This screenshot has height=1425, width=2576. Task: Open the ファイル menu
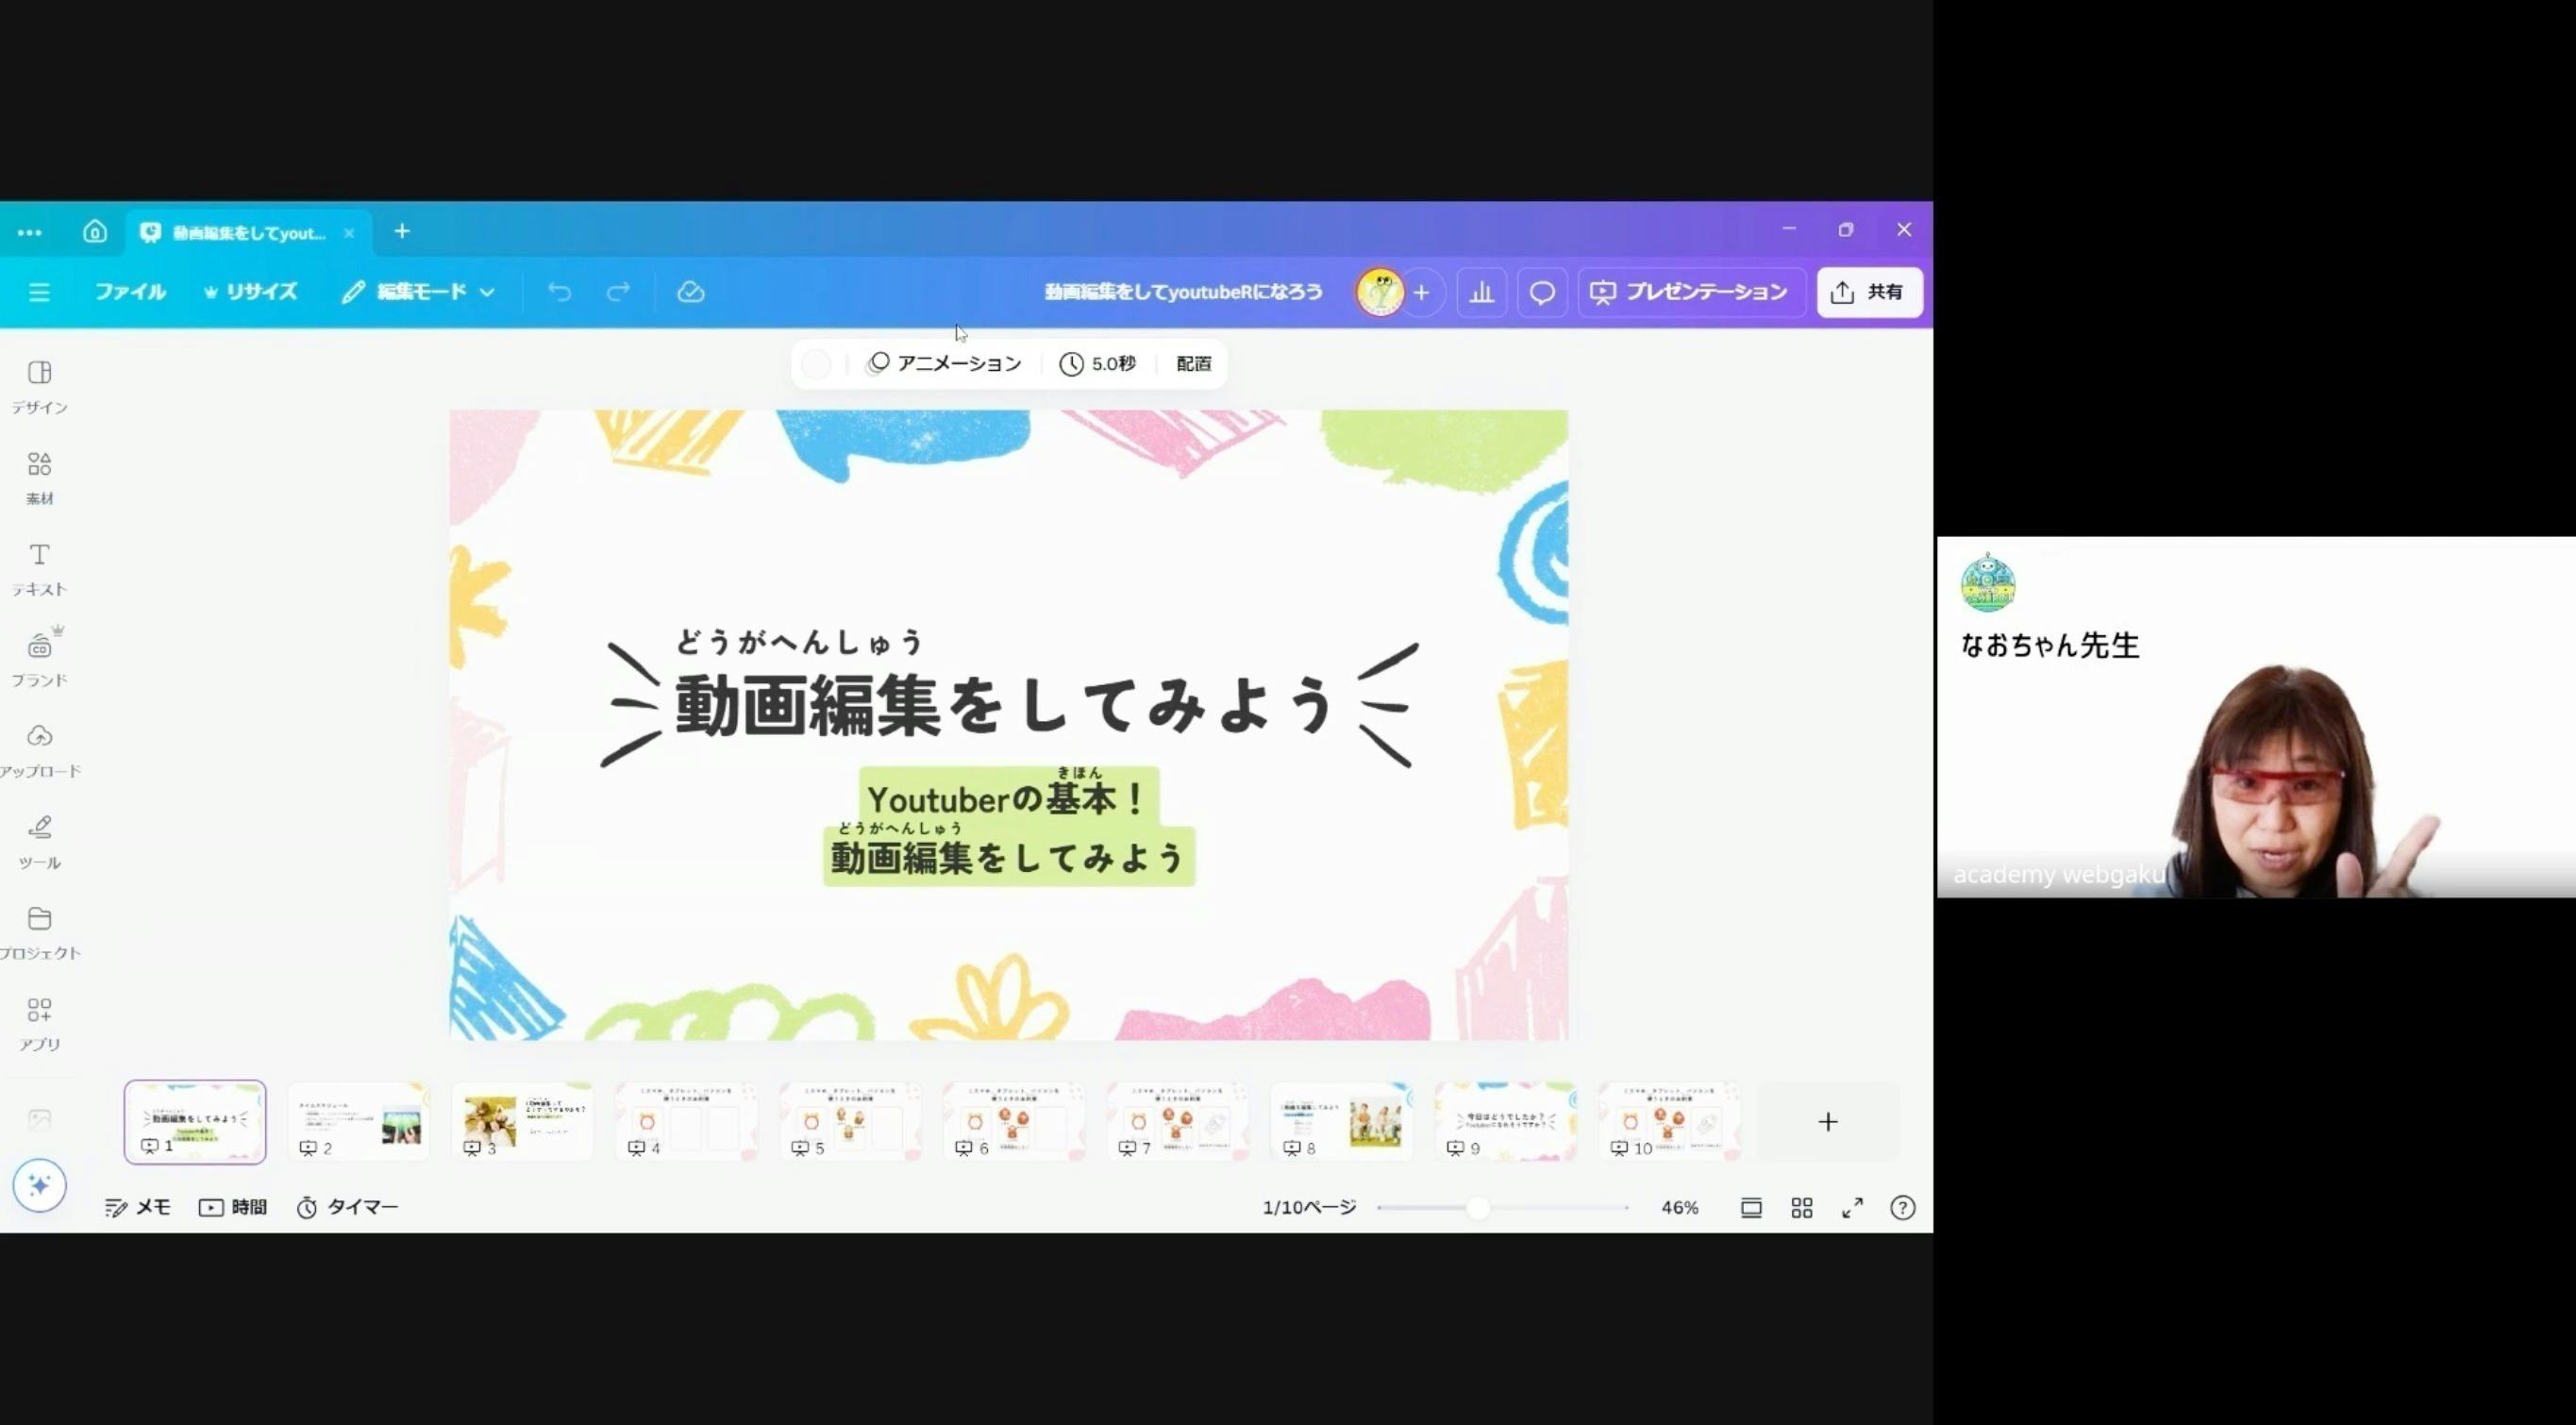pyautogui.click(x=130, y=292)
